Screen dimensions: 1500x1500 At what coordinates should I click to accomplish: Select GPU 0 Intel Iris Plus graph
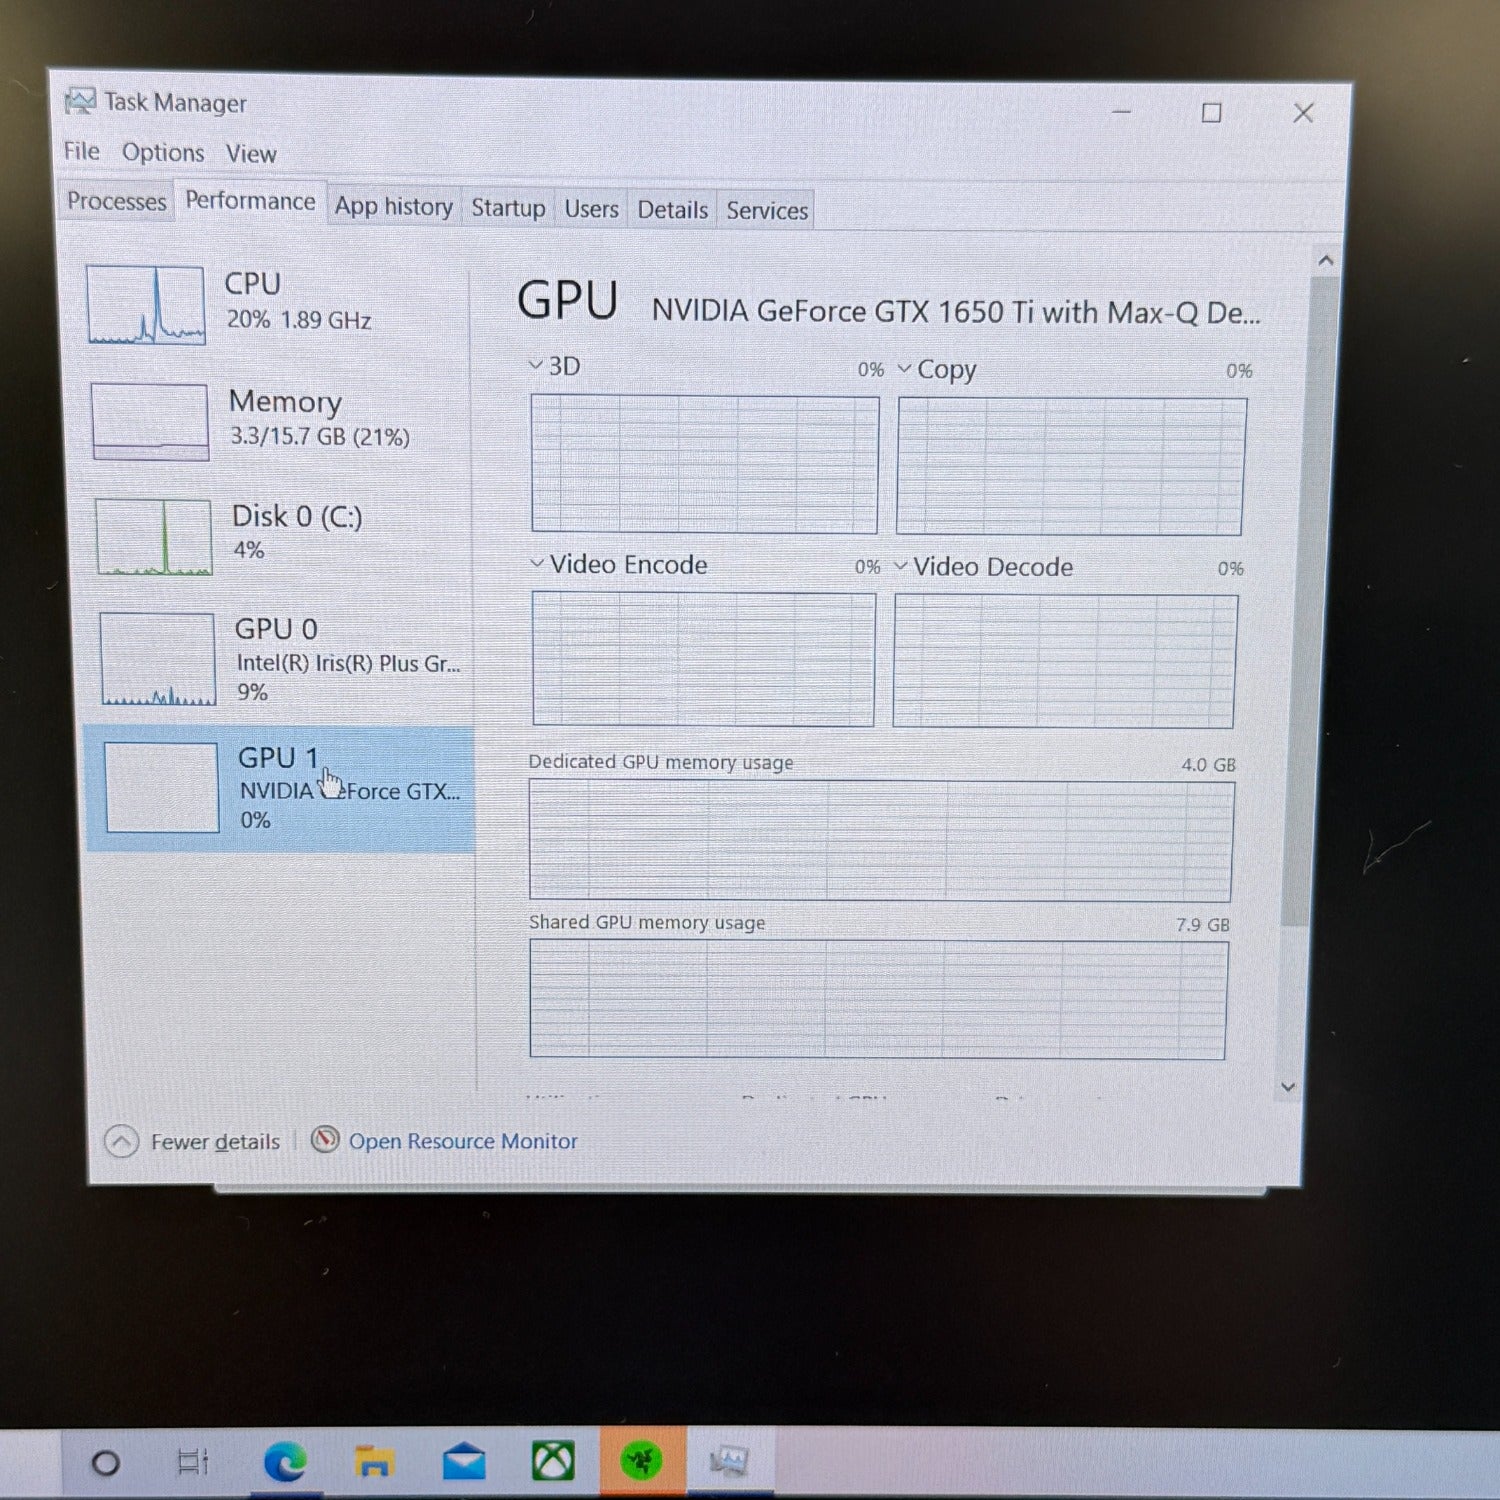[x=158, y=659]
